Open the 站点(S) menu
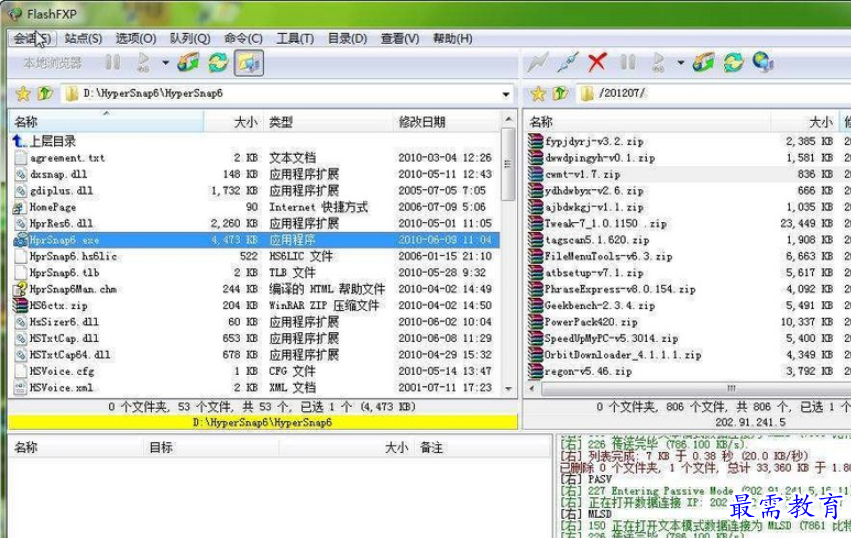Image resolution: width=851 pixels, height=538 pixels. (x=83, y=39)
